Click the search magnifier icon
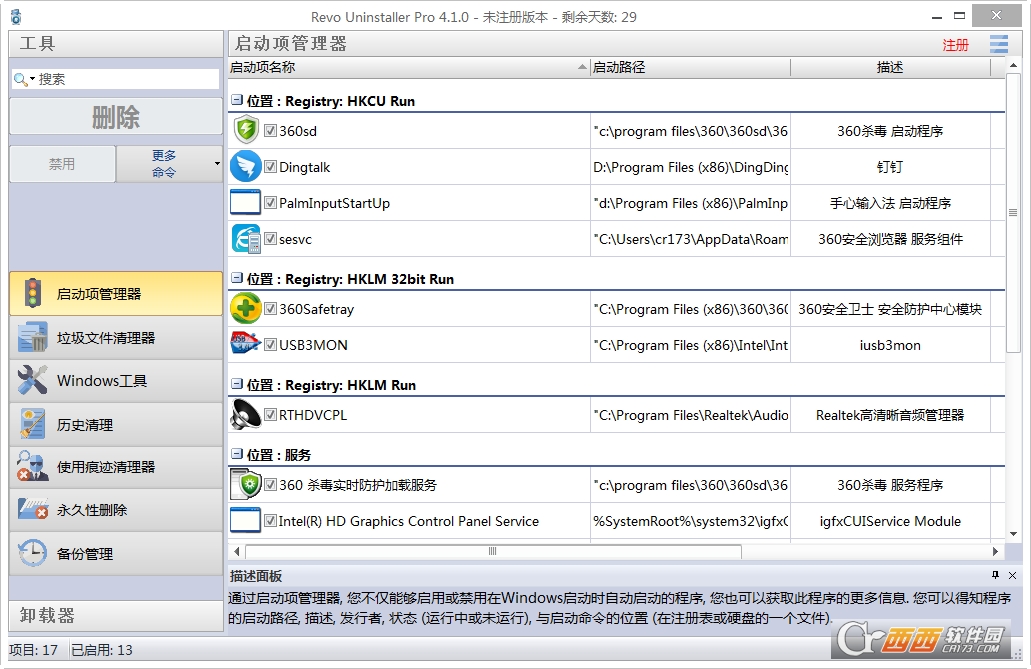The height and width of the screenshot is (669, 1031). pyautogui.click(x=20, y=79)
